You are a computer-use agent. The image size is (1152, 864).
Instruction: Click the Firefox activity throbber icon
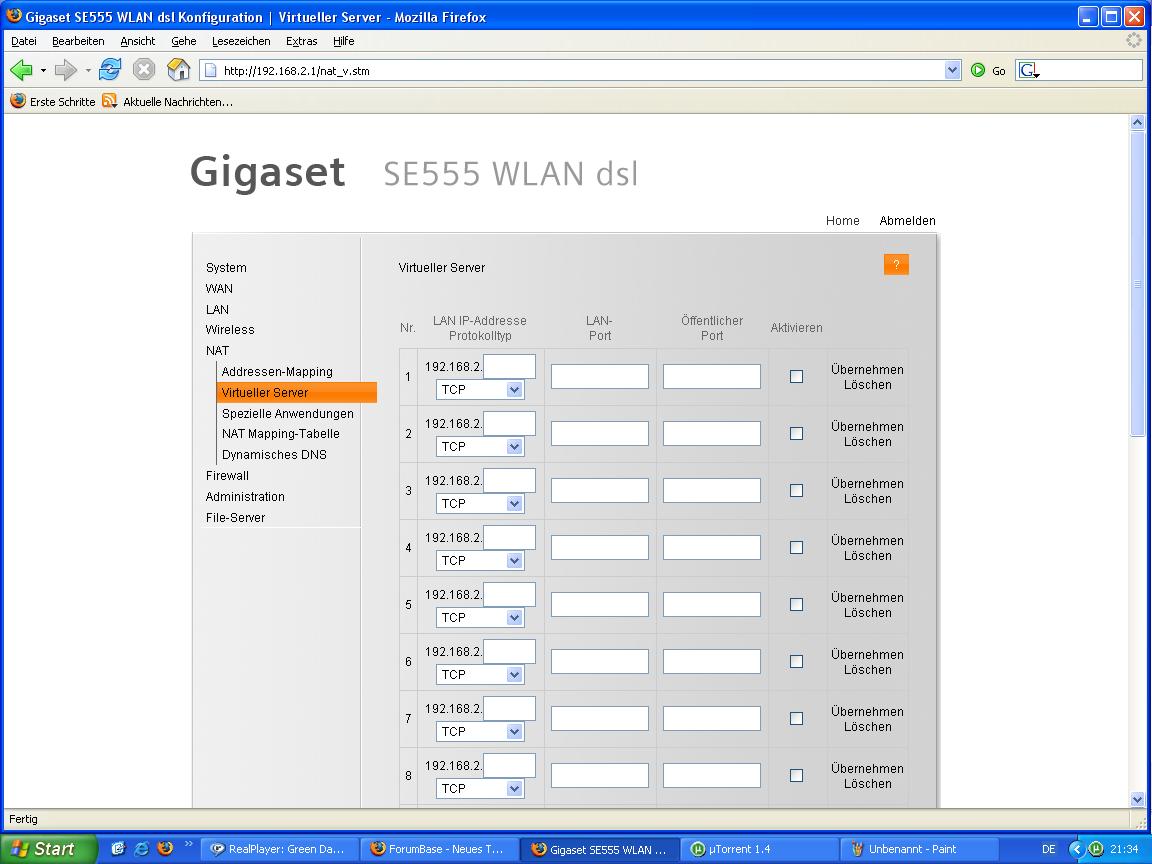tap(1134, 40)
